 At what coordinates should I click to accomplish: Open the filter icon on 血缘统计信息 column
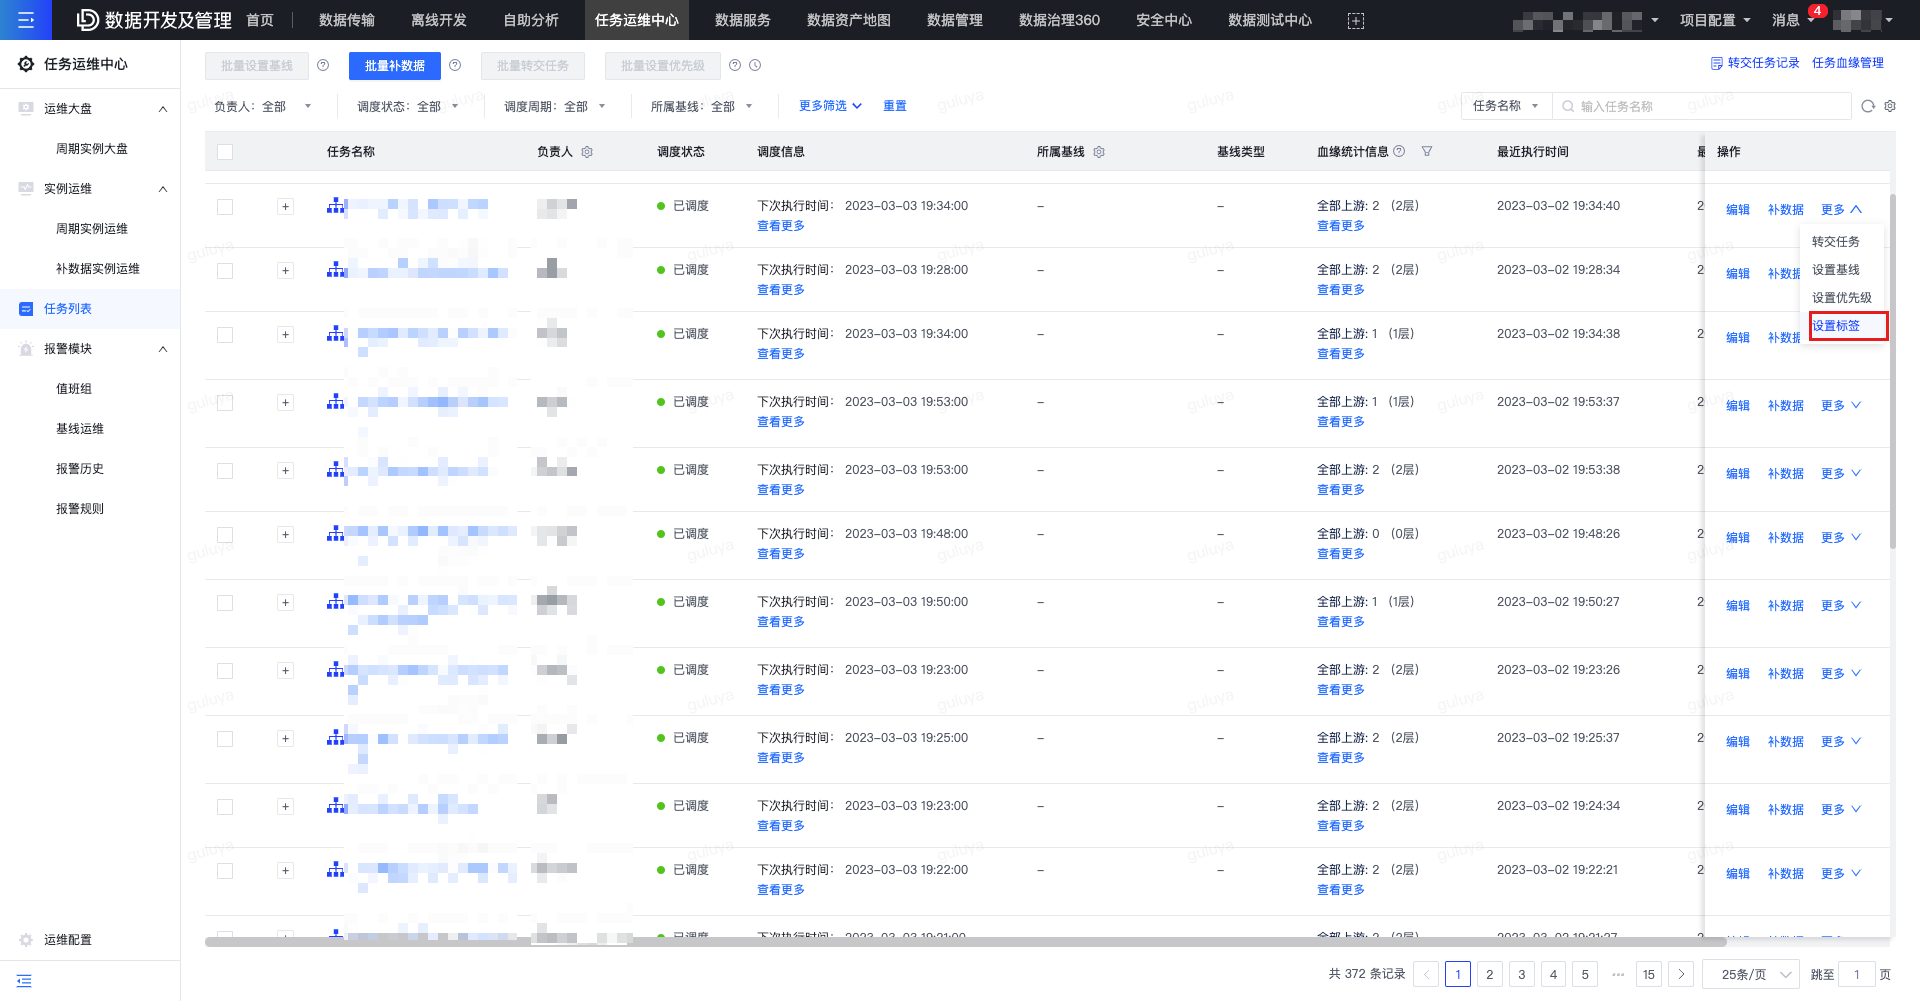point(1427,151)
